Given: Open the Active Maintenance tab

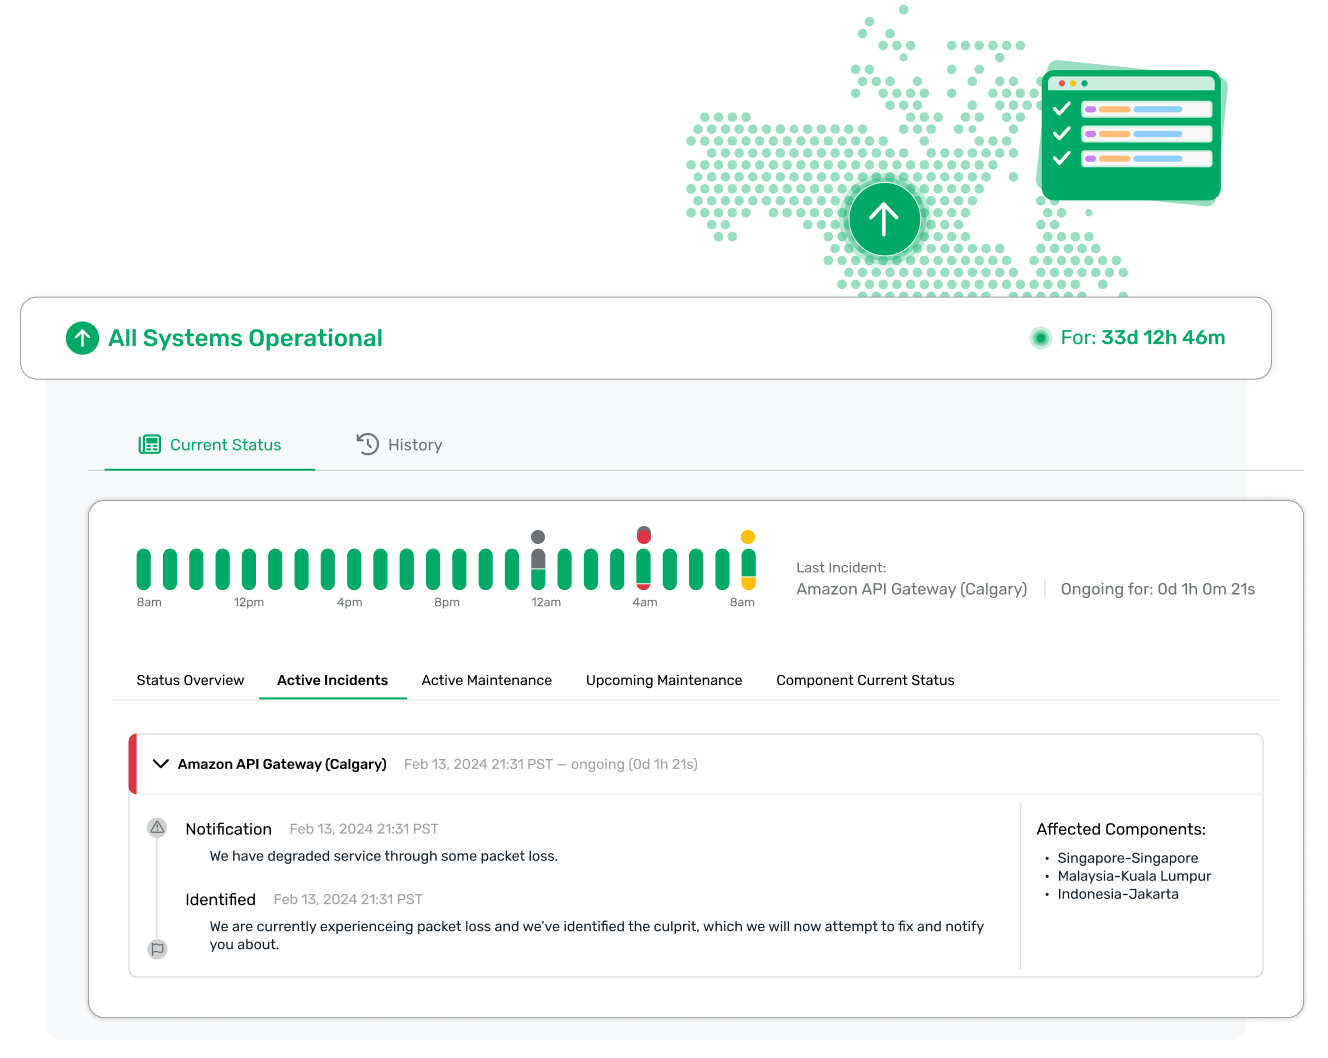Looking at the screenshot, I should [x=486, y=680].
